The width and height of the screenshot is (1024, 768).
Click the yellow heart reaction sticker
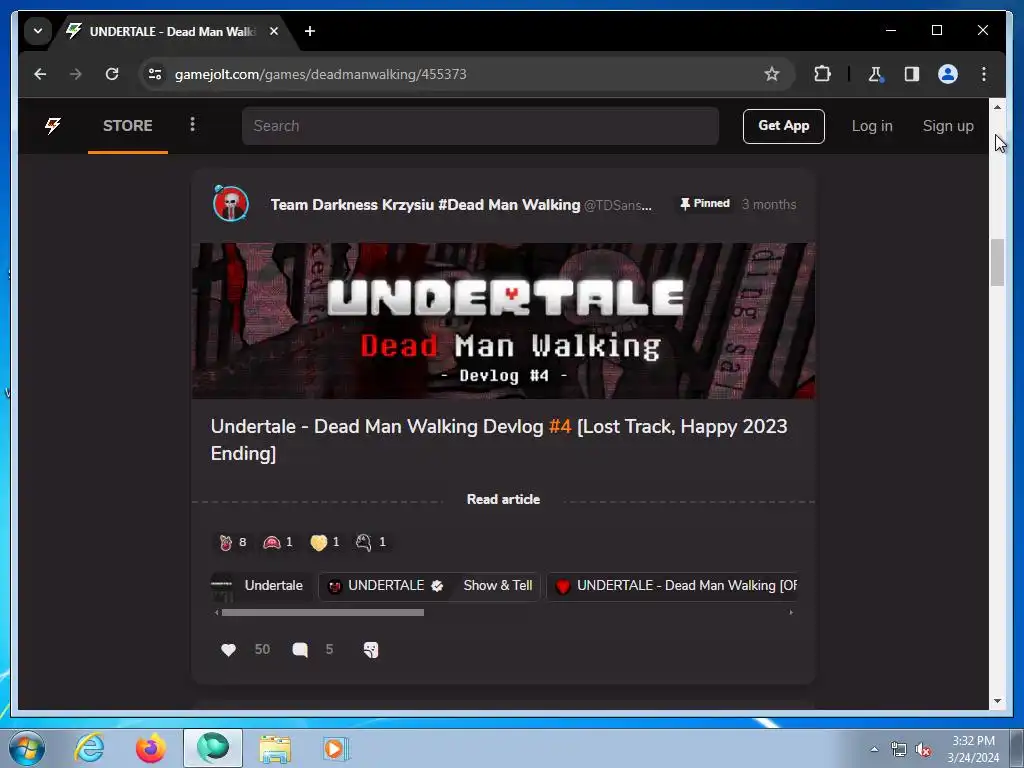coord(325,542)
